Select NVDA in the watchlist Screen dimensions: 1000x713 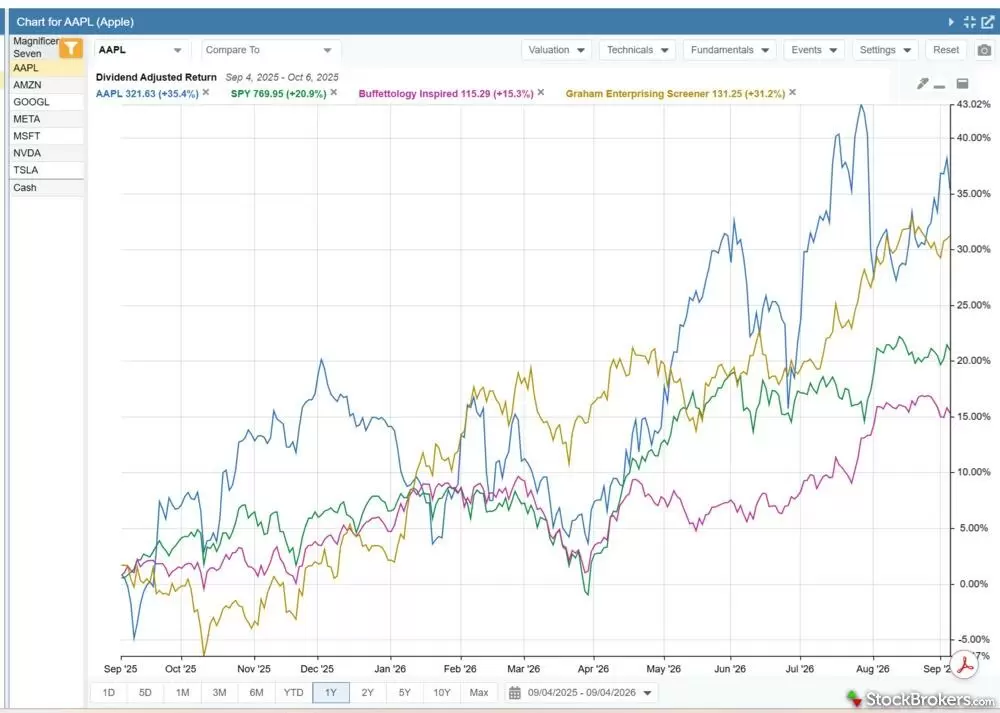pyautogui.click(x=47, y=153)
